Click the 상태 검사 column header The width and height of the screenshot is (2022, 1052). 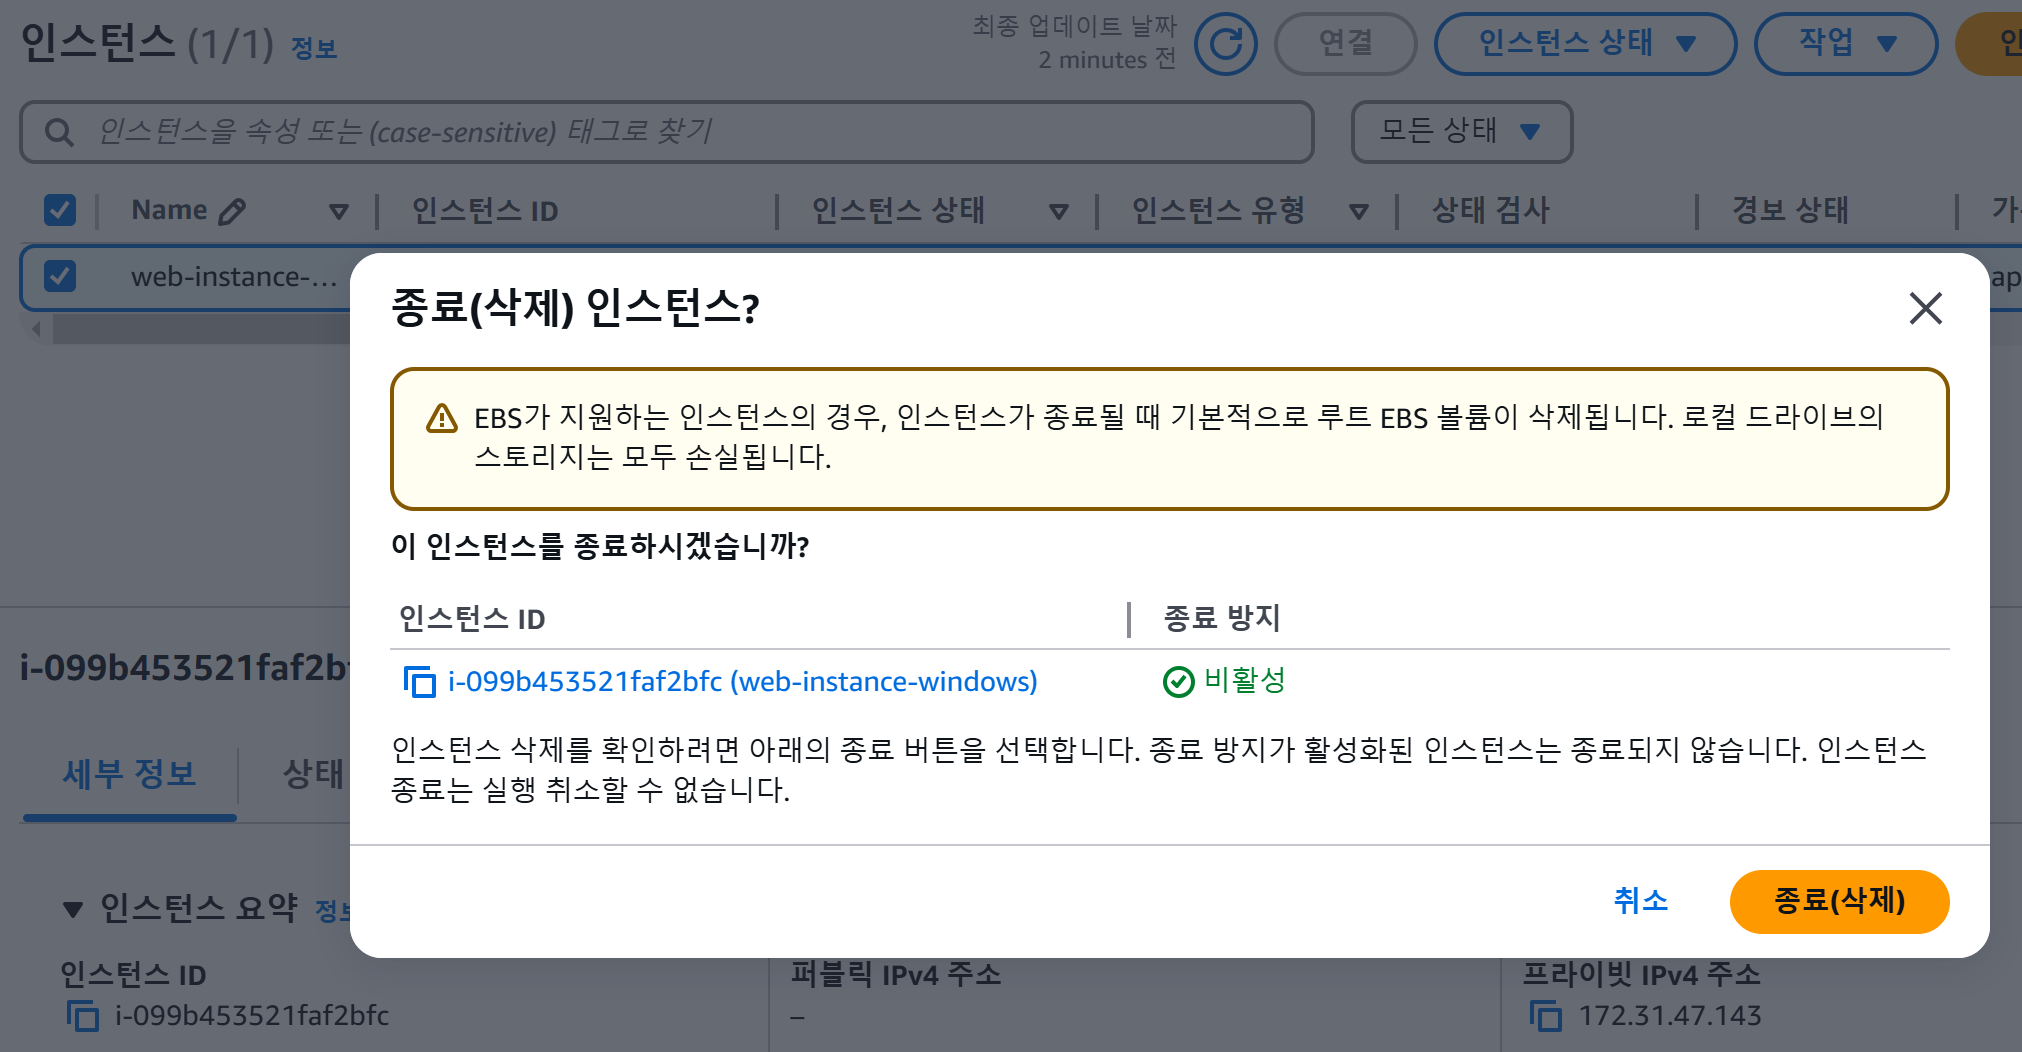point(1490,211)
